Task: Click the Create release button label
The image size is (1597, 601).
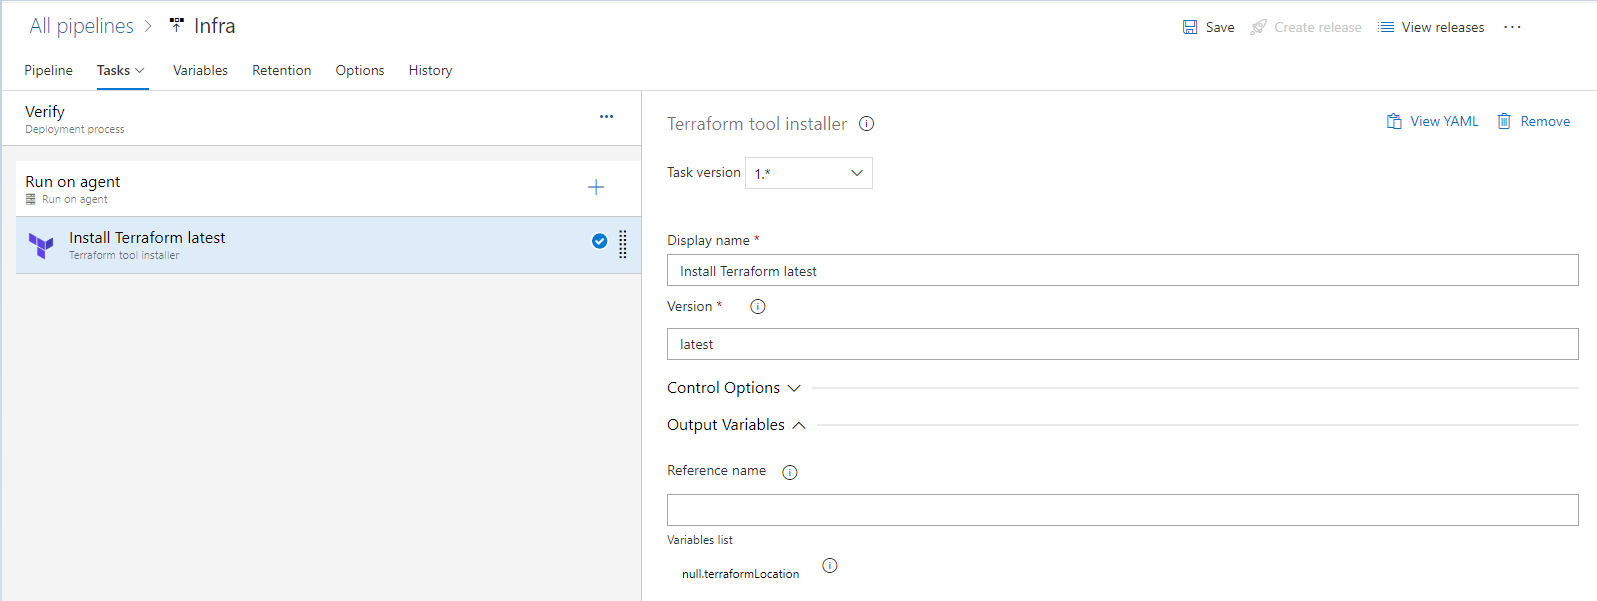Action: click(x=1318, y=27)
